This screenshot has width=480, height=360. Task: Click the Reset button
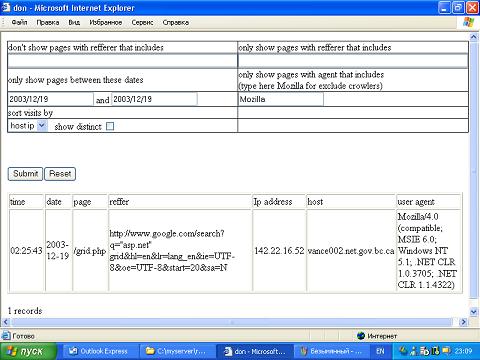[x=60, y=174]
